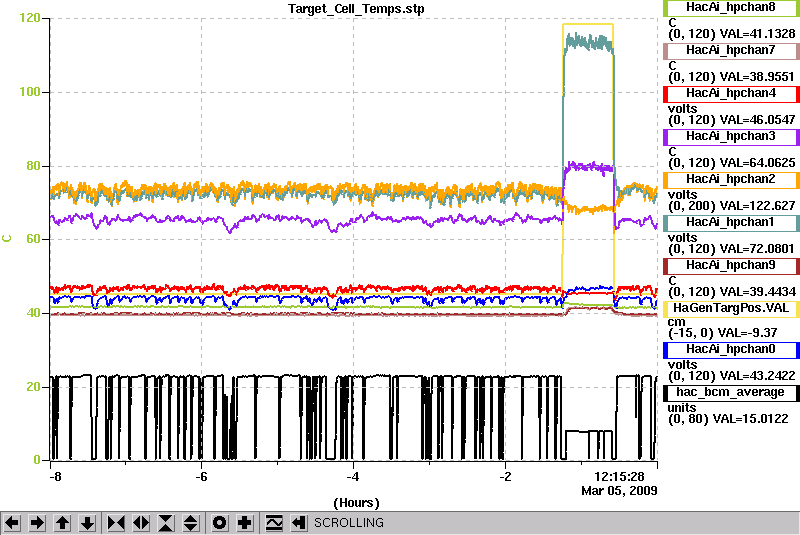Click the -6 tick label on the time axis

[202, 477]
